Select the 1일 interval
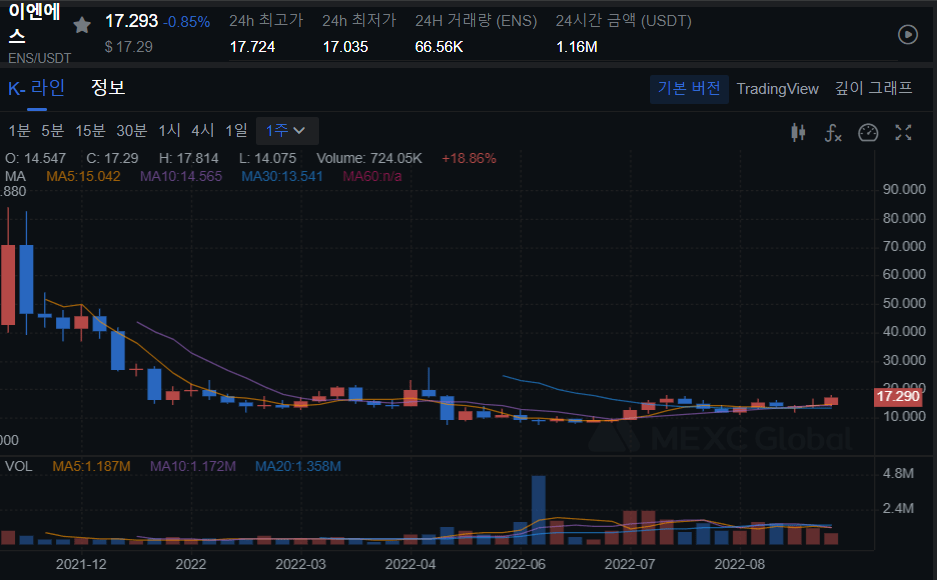The width and height of the screenshot is (937, 580). click(236, 130)
